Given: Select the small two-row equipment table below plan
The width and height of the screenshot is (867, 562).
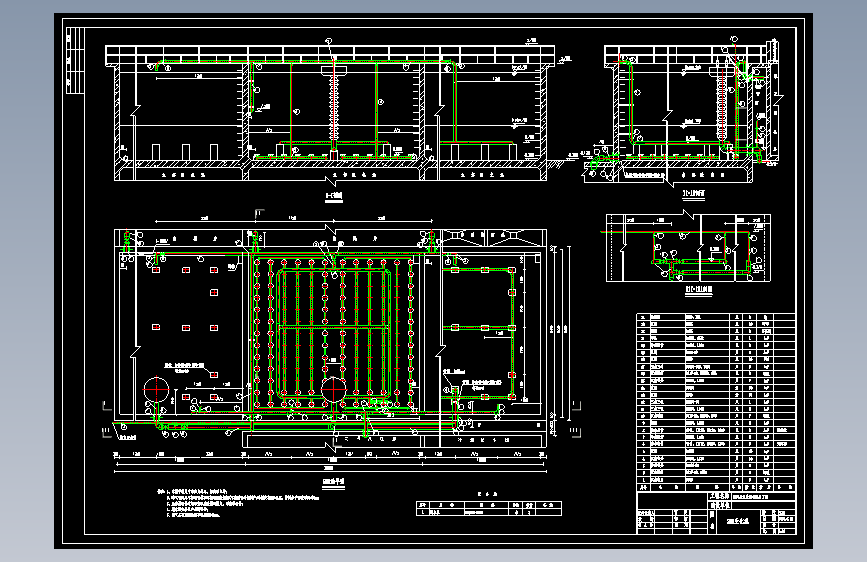Looking at the screenshot, I should coord(489,508).
